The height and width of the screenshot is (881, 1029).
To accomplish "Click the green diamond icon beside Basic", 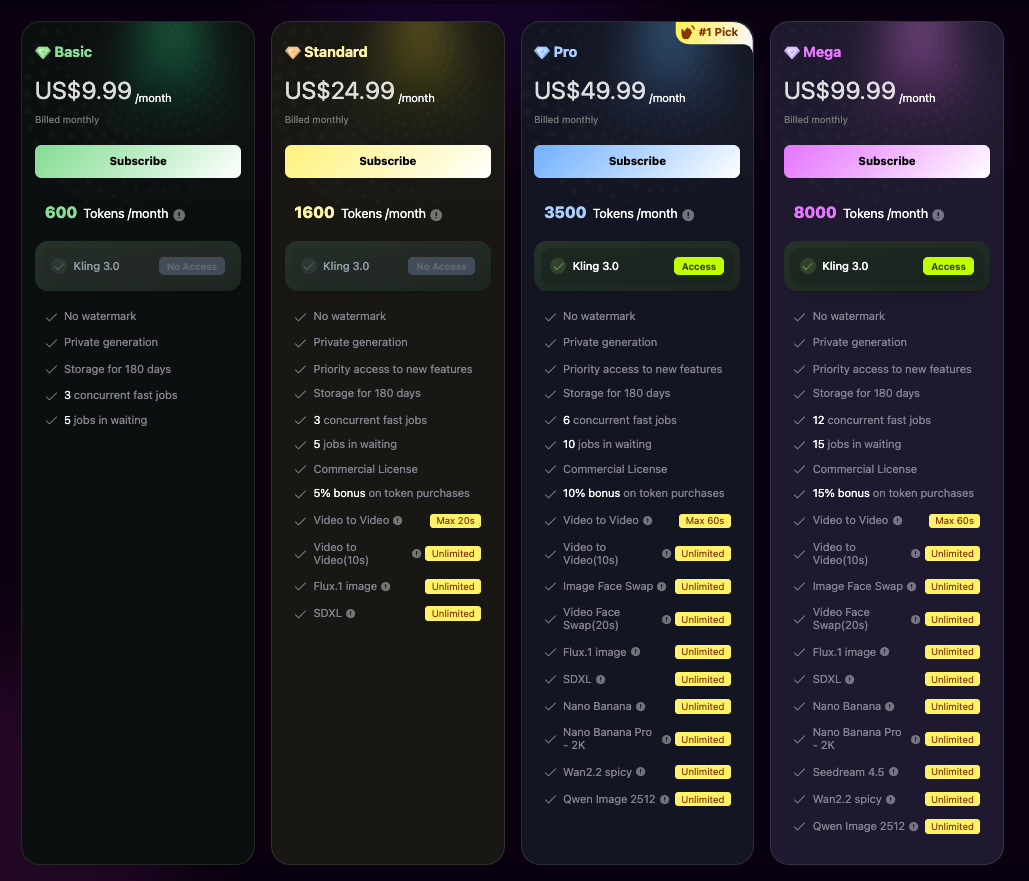I will tap(43, 52).
